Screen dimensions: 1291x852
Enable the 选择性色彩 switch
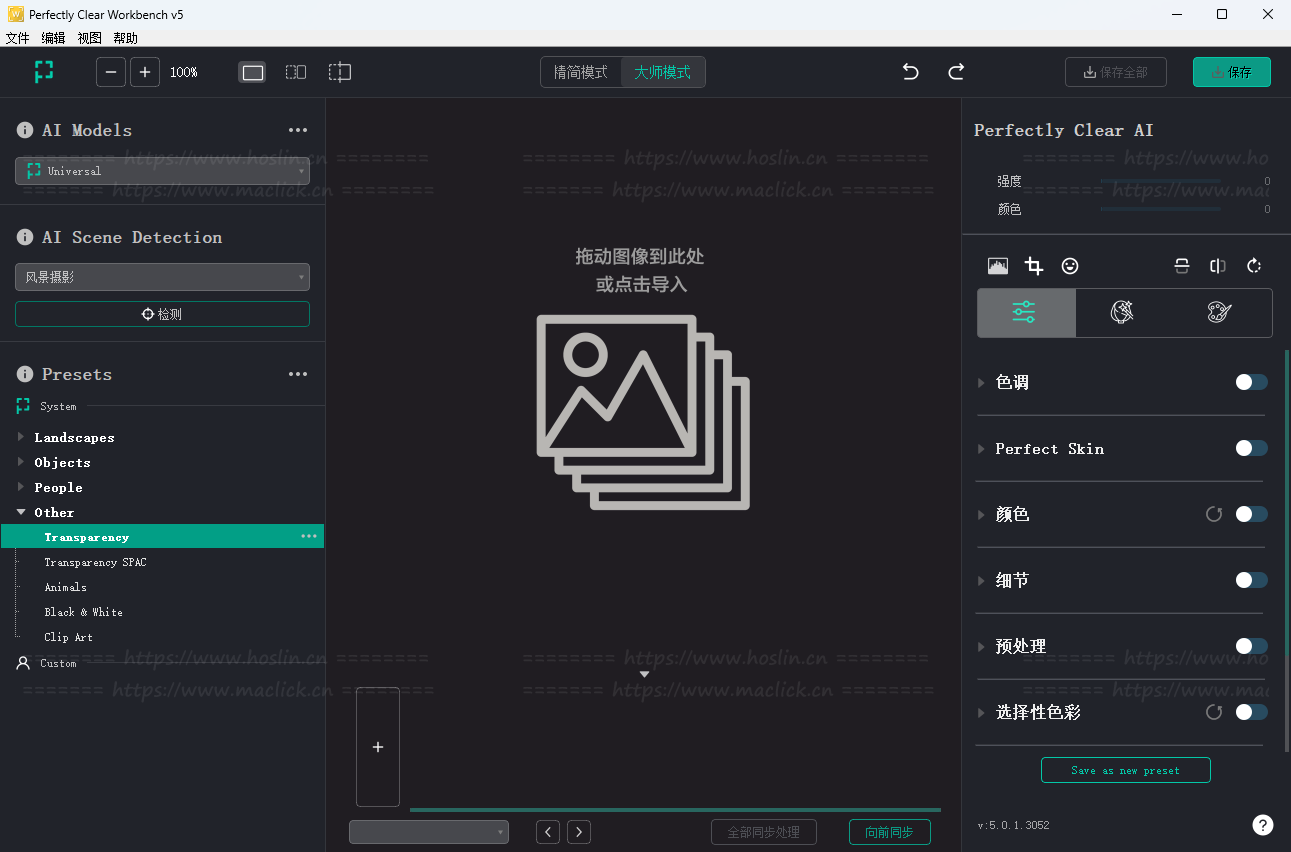(1251, 712)
